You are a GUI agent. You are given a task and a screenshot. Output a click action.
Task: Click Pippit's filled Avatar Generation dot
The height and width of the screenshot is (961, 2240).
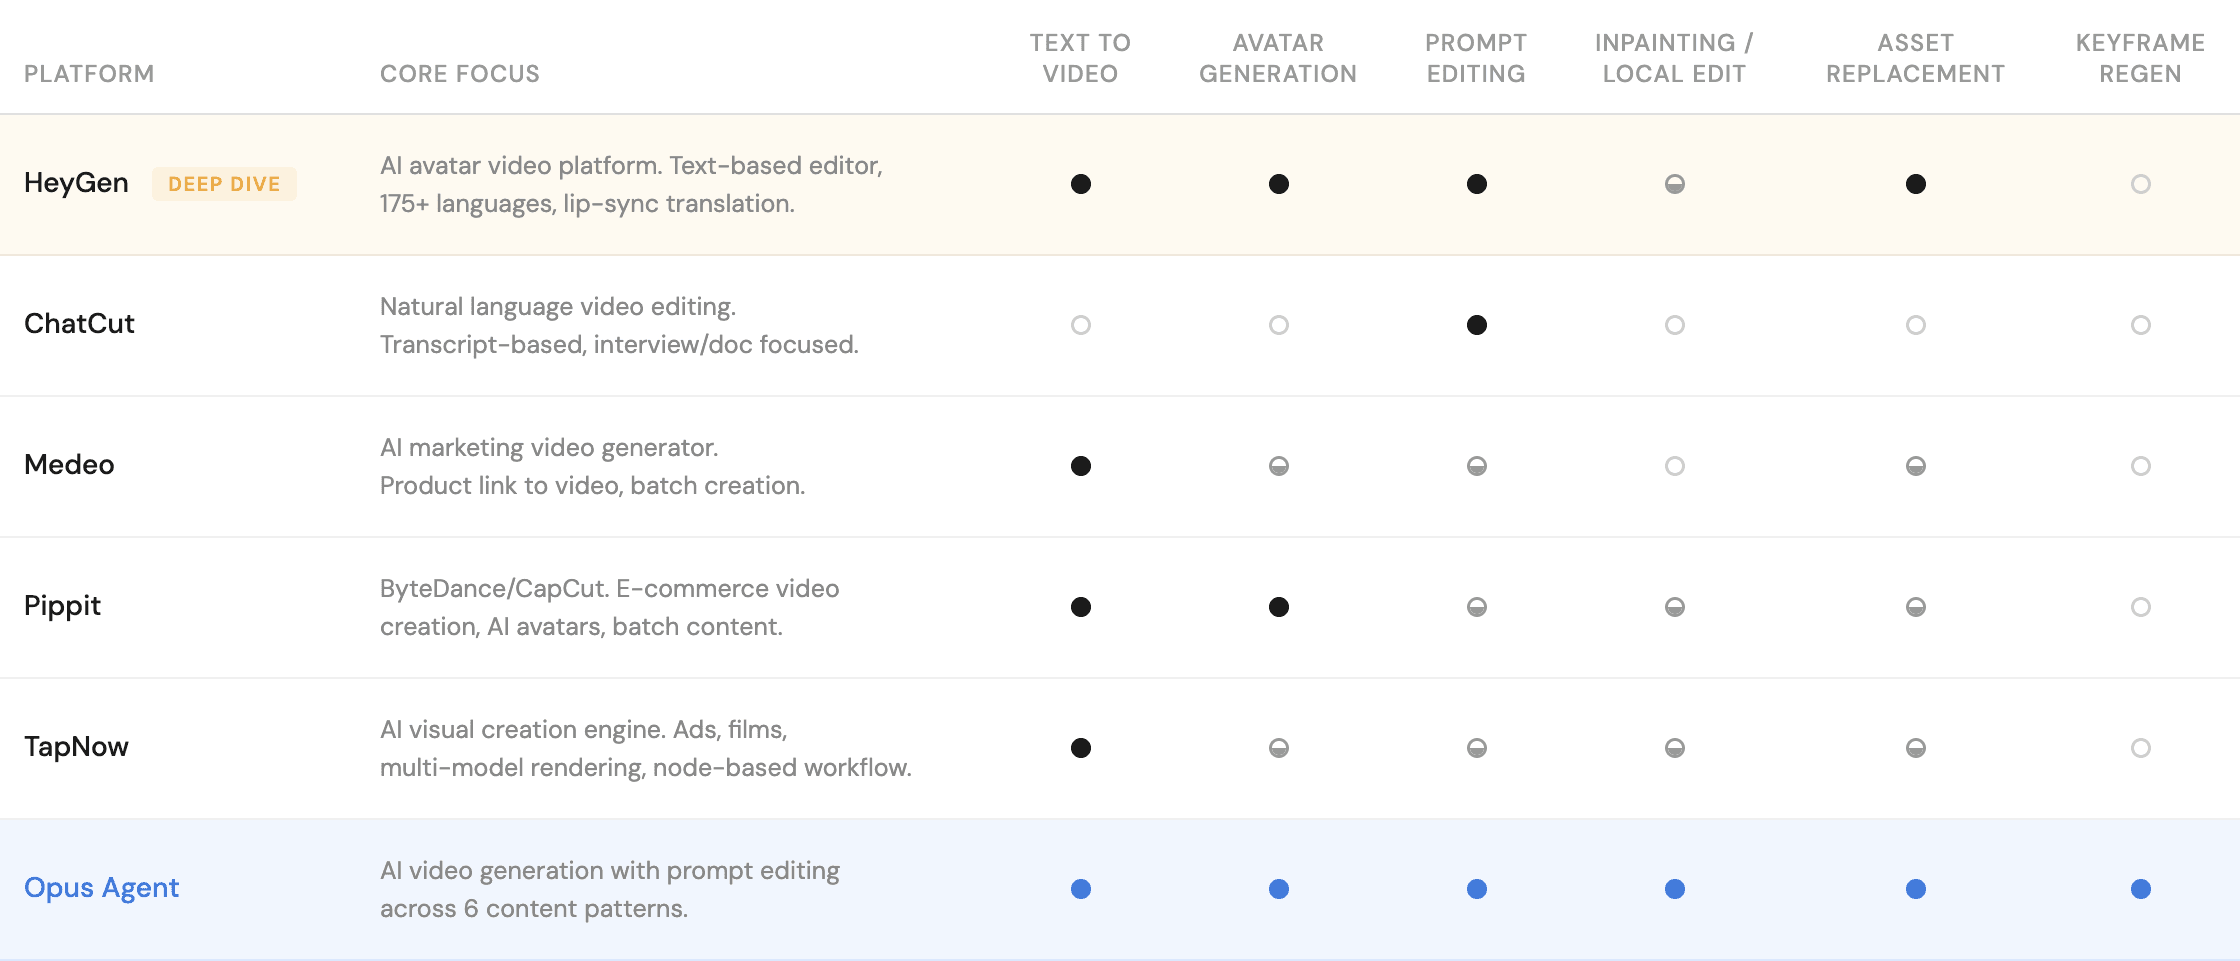tap(1278, 607)
